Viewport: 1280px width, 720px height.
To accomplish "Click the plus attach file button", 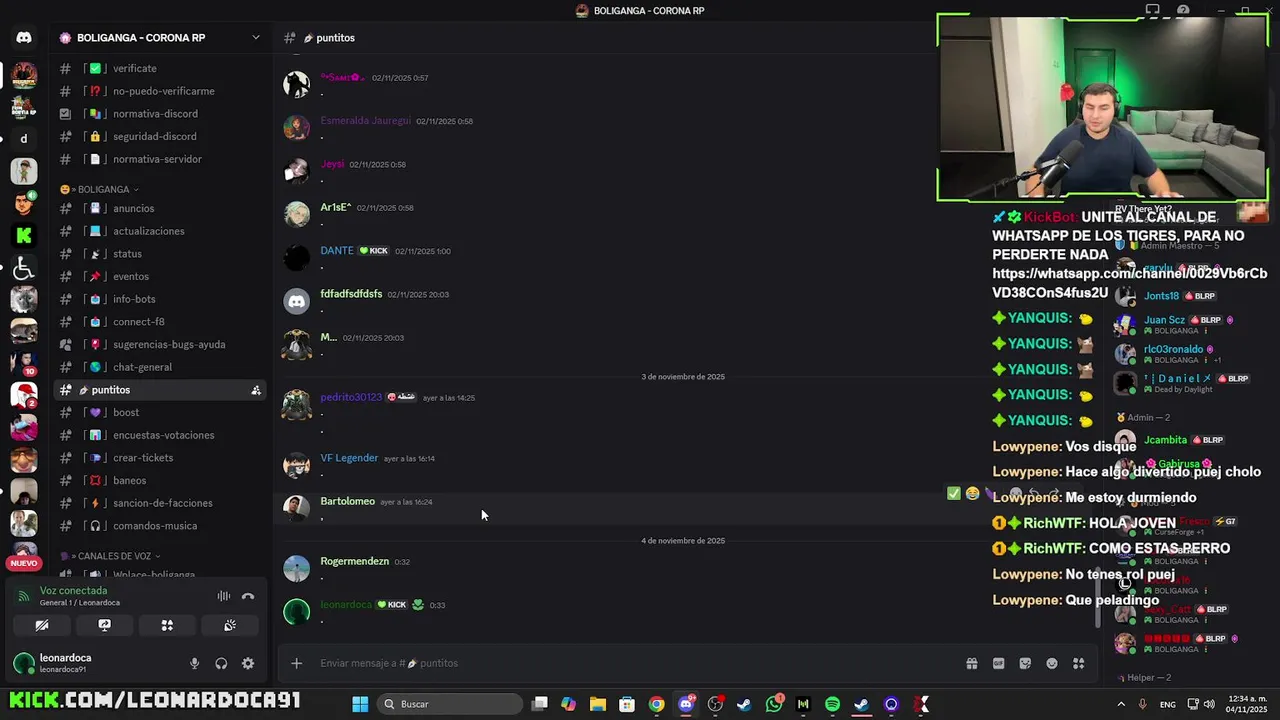I will (x=296, y=663).
